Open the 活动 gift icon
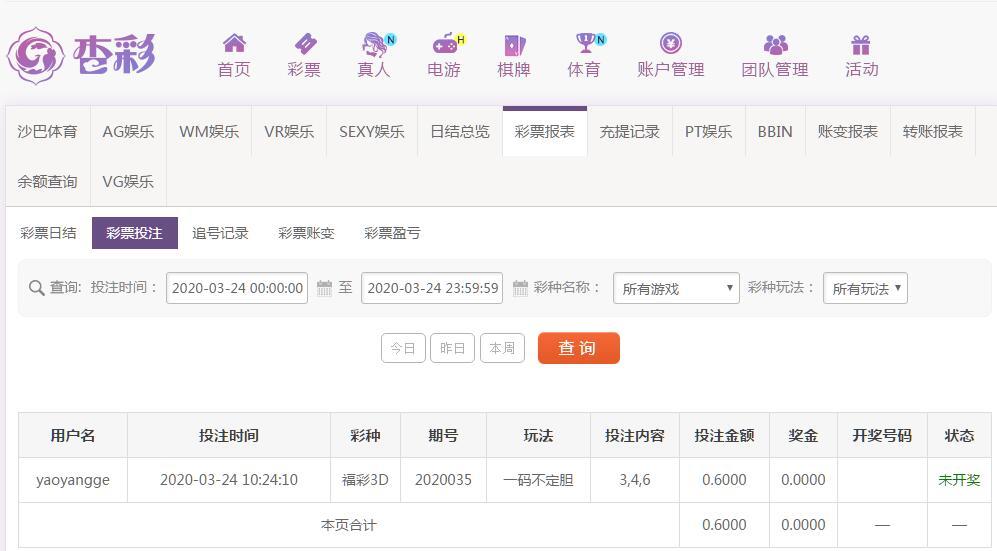This screenshot has height=551, width=997. point(860,44)
